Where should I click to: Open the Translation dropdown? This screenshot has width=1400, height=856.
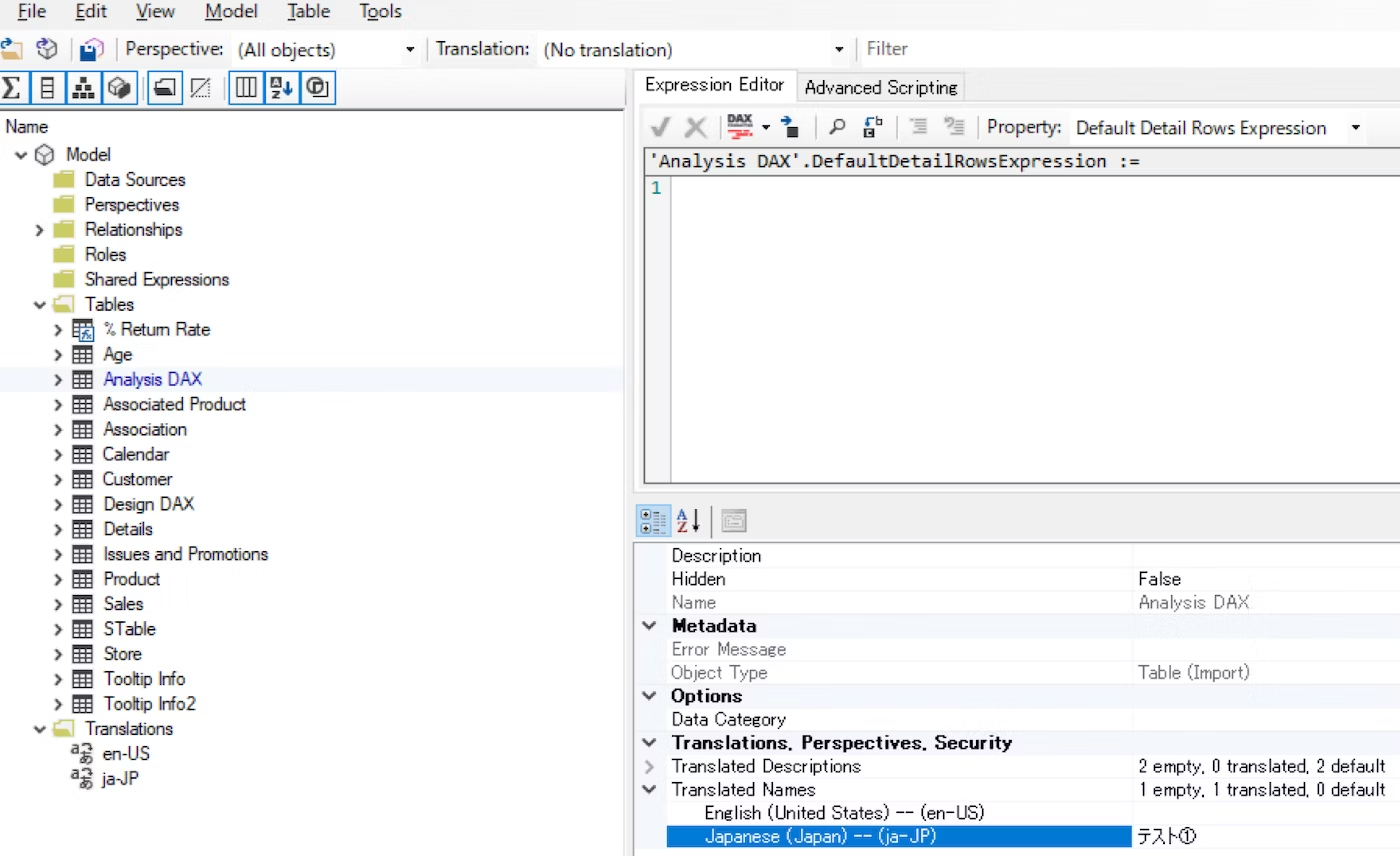[839, 50]
